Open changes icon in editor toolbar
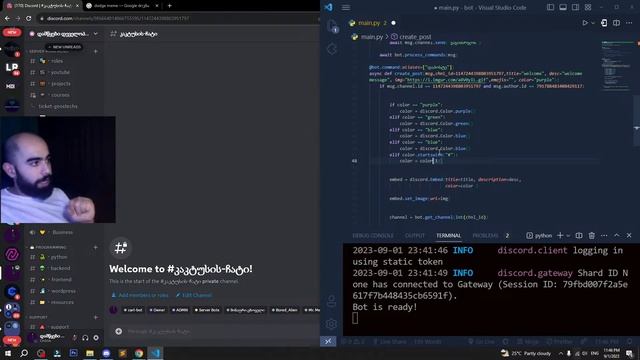 604,23
